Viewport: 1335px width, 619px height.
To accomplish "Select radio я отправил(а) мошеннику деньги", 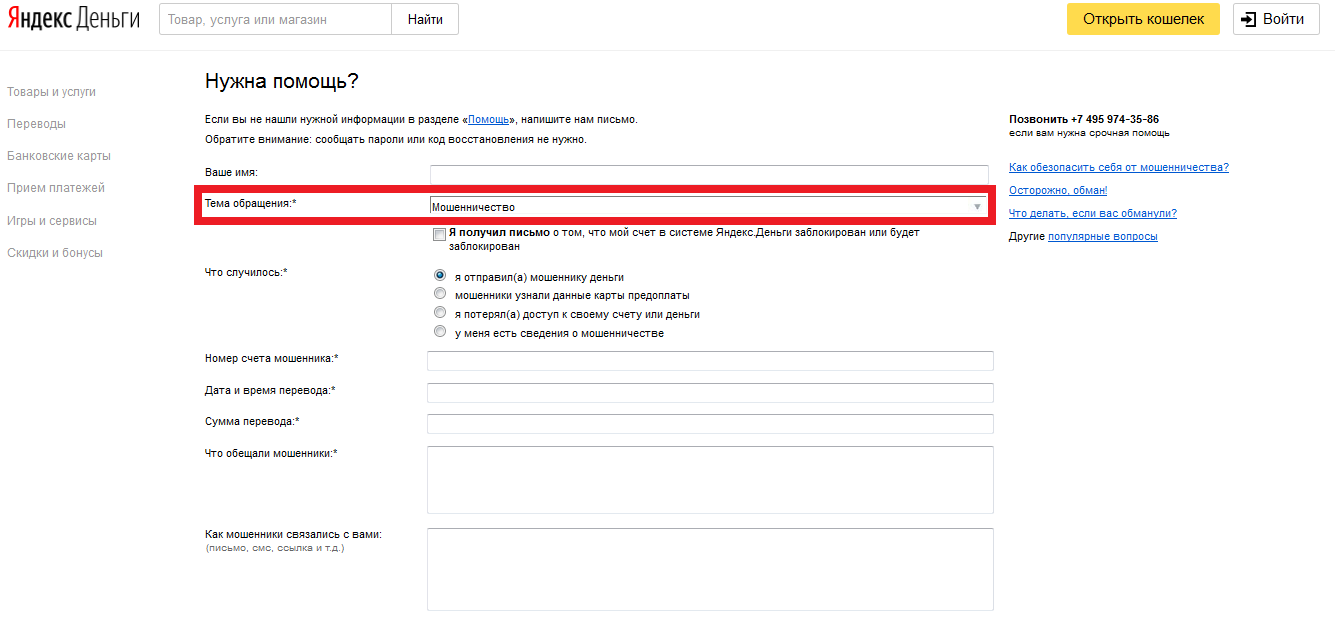I will 440,275.
